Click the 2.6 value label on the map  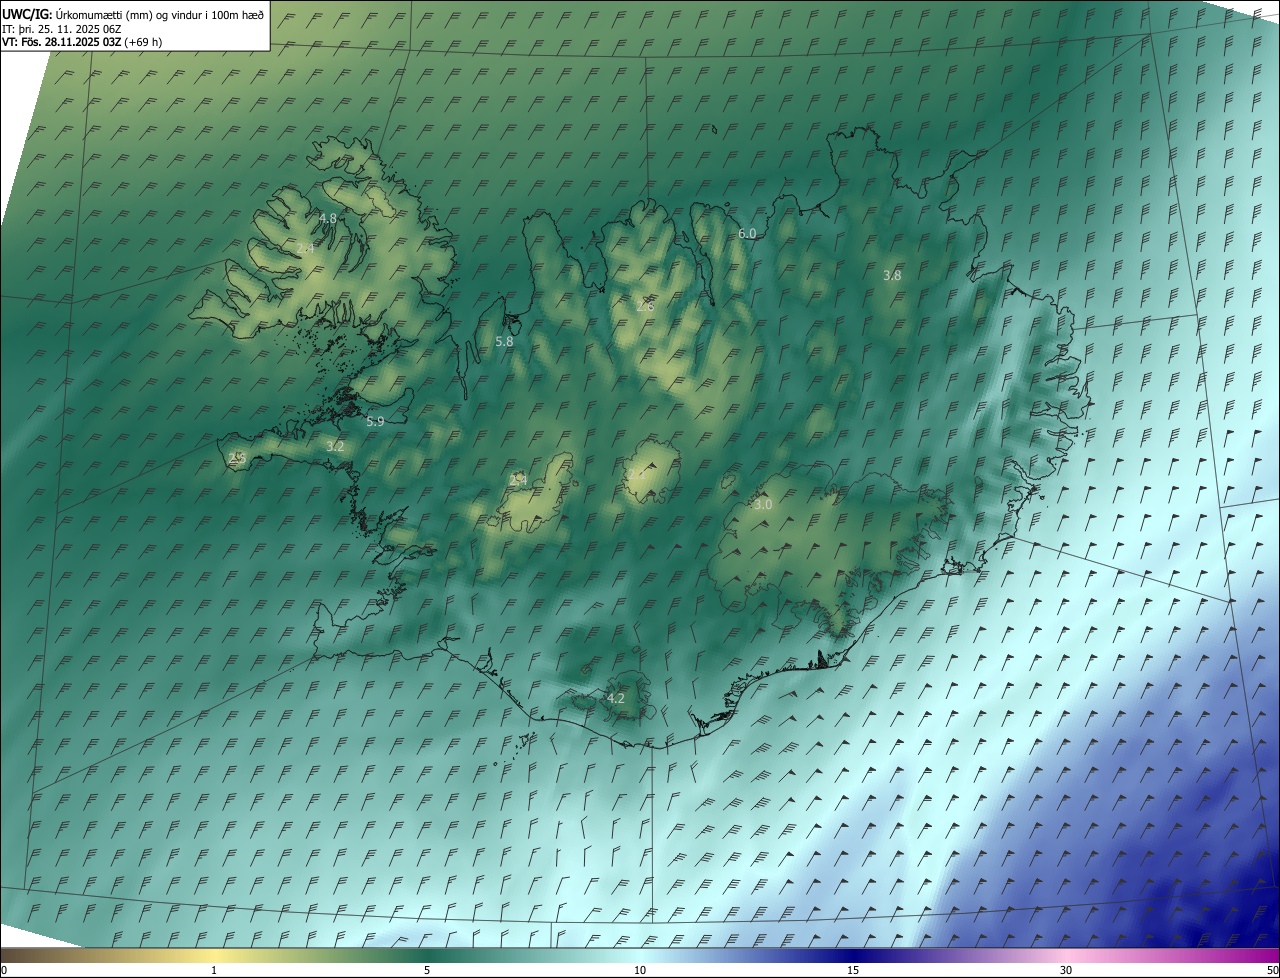tap(645, 306)
